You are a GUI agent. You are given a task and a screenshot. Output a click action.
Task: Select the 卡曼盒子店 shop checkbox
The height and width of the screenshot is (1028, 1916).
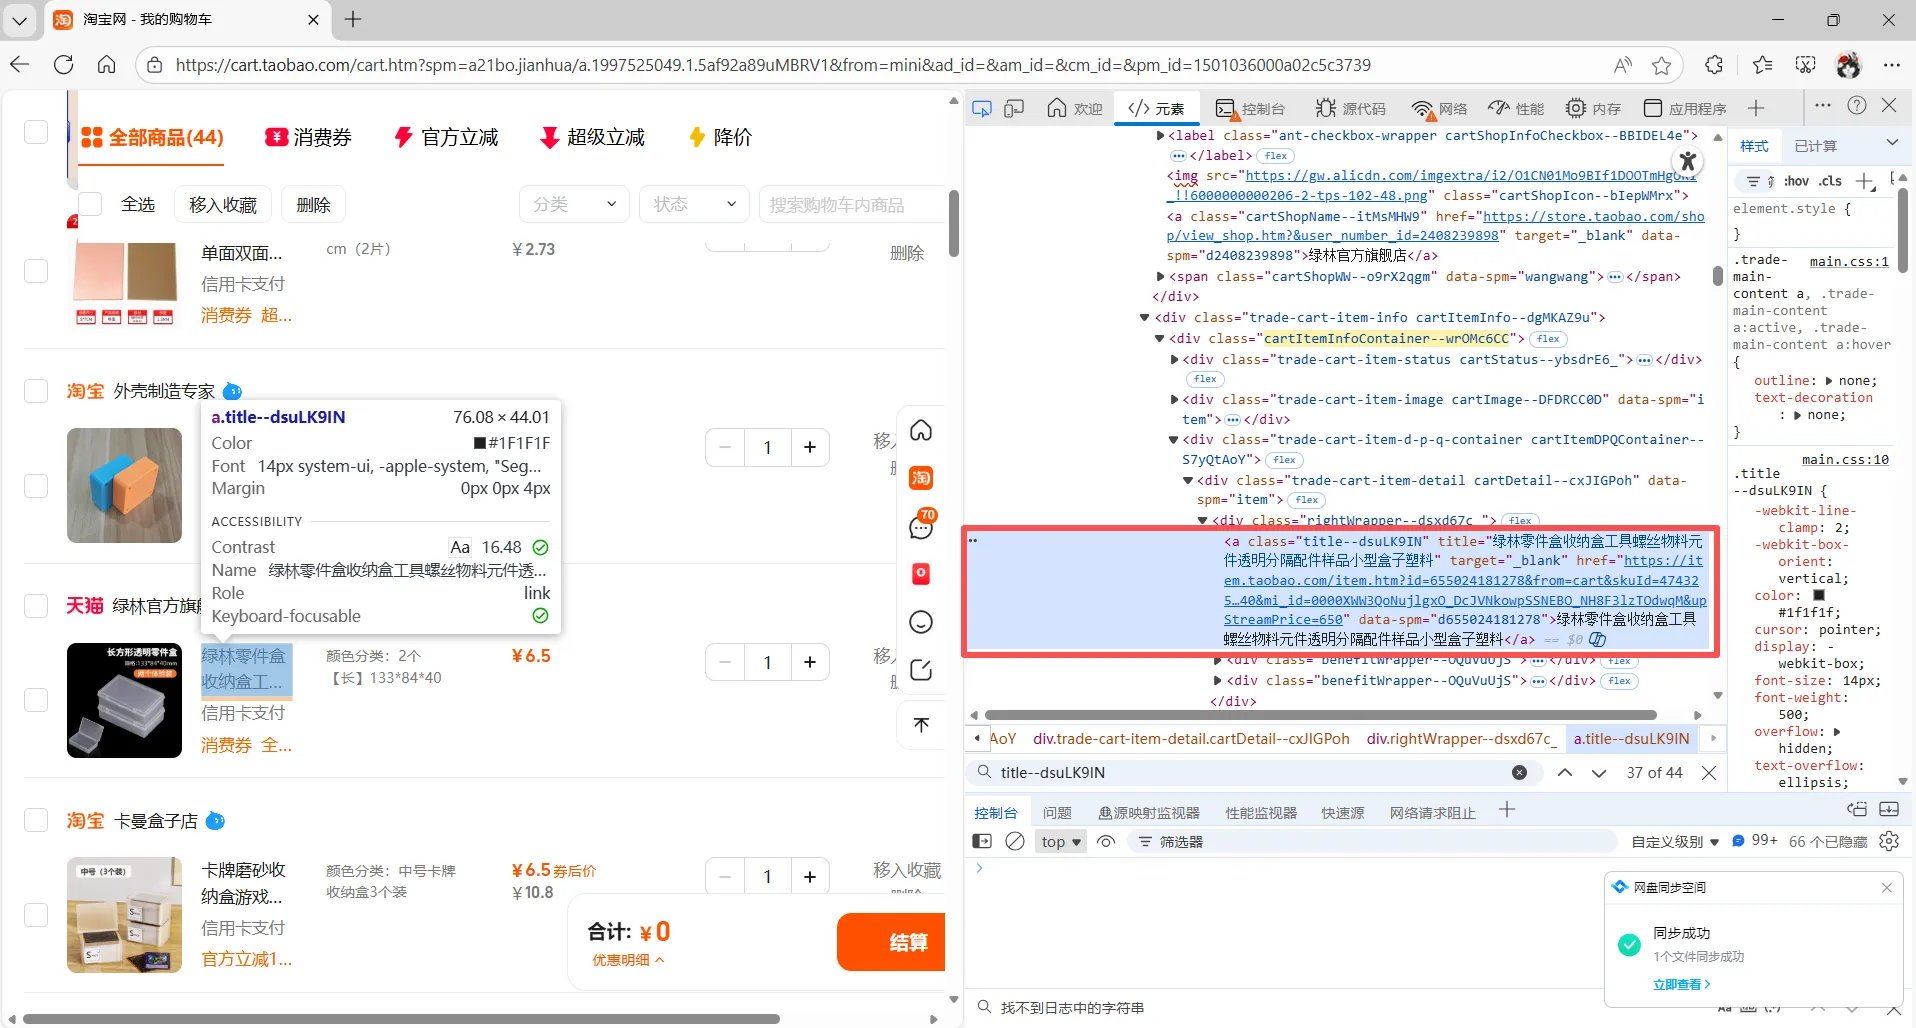[x=36, y=821]
